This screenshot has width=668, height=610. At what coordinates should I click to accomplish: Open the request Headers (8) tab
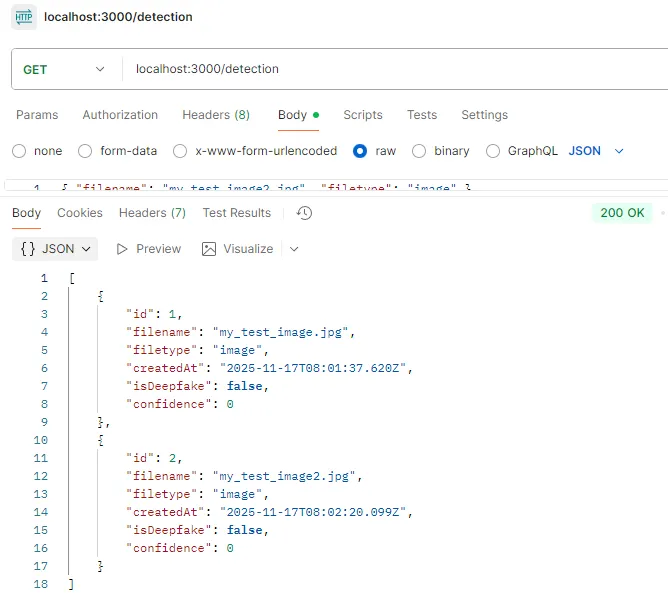click(x=216, y=115)
